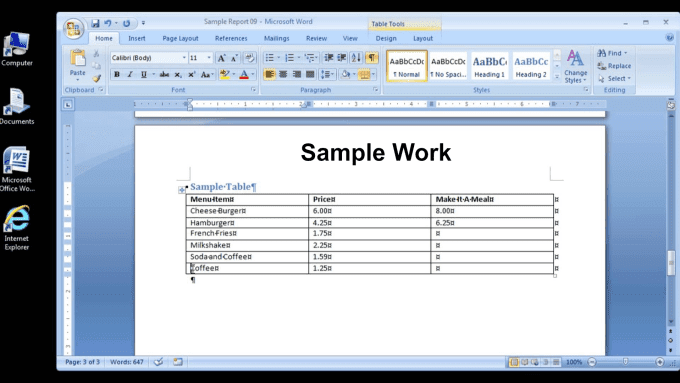Image resolution: width=680 pixels, height=383 pixels.
Task: Open the borders dropdown
Action: [x=373, y=75]
